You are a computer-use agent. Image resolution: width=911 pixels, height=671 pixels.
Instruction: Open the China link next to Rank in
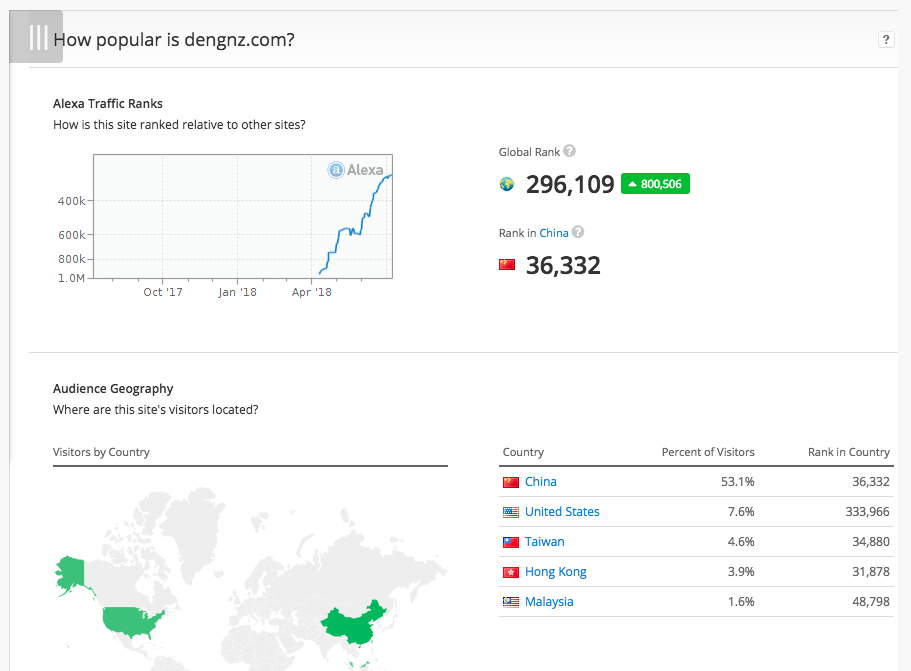pos(554,233)
